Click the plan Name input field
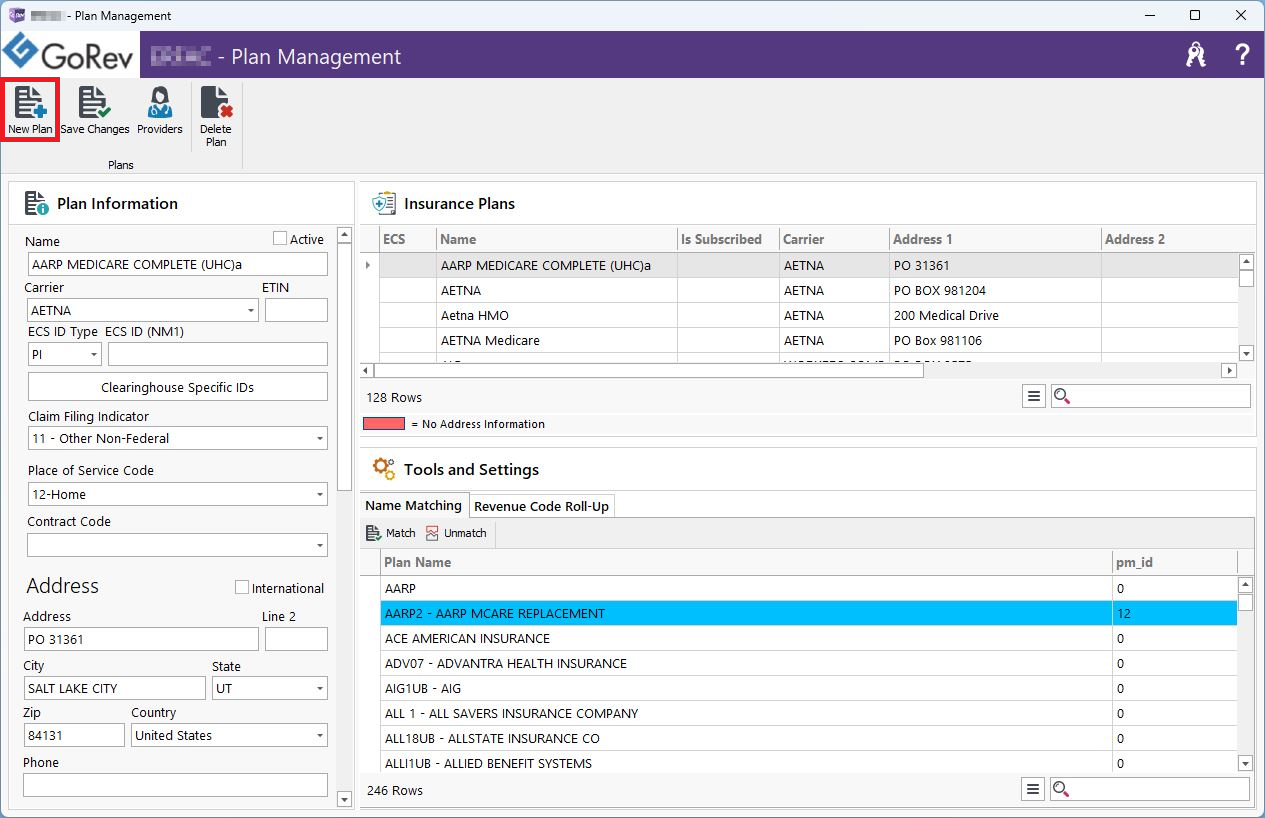The image size is (1265, 818). pos(178,264)
